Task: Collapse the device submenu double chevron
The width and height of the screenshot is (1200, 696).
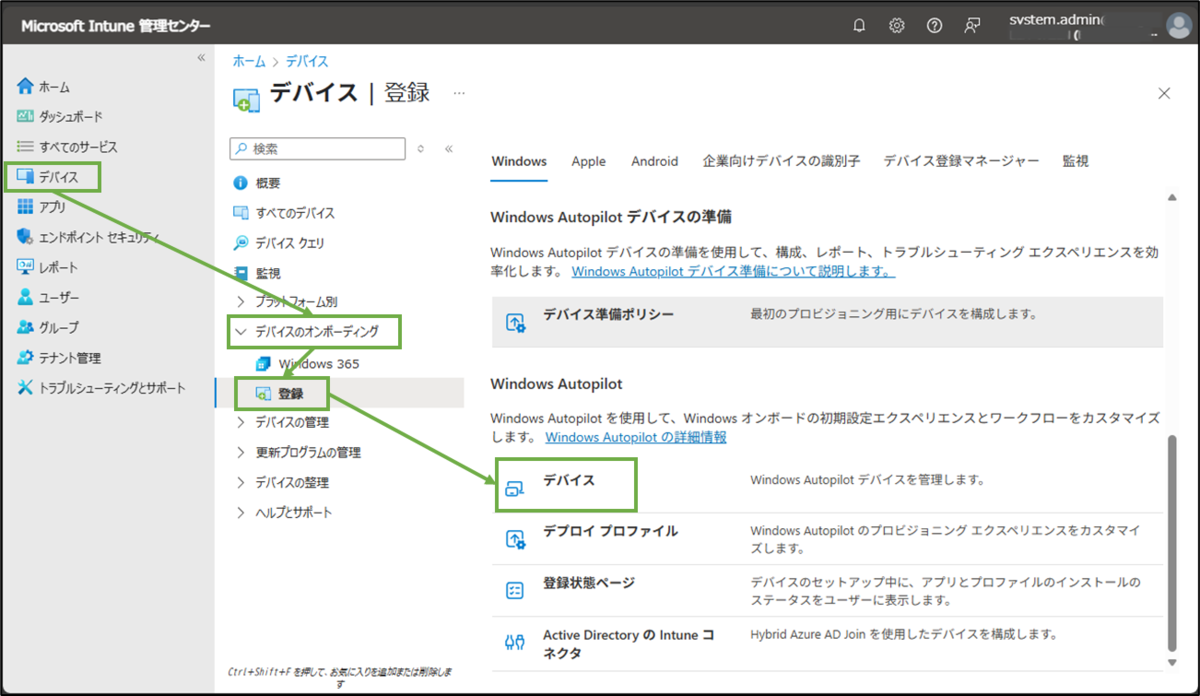Action: (x=449, y=148)
